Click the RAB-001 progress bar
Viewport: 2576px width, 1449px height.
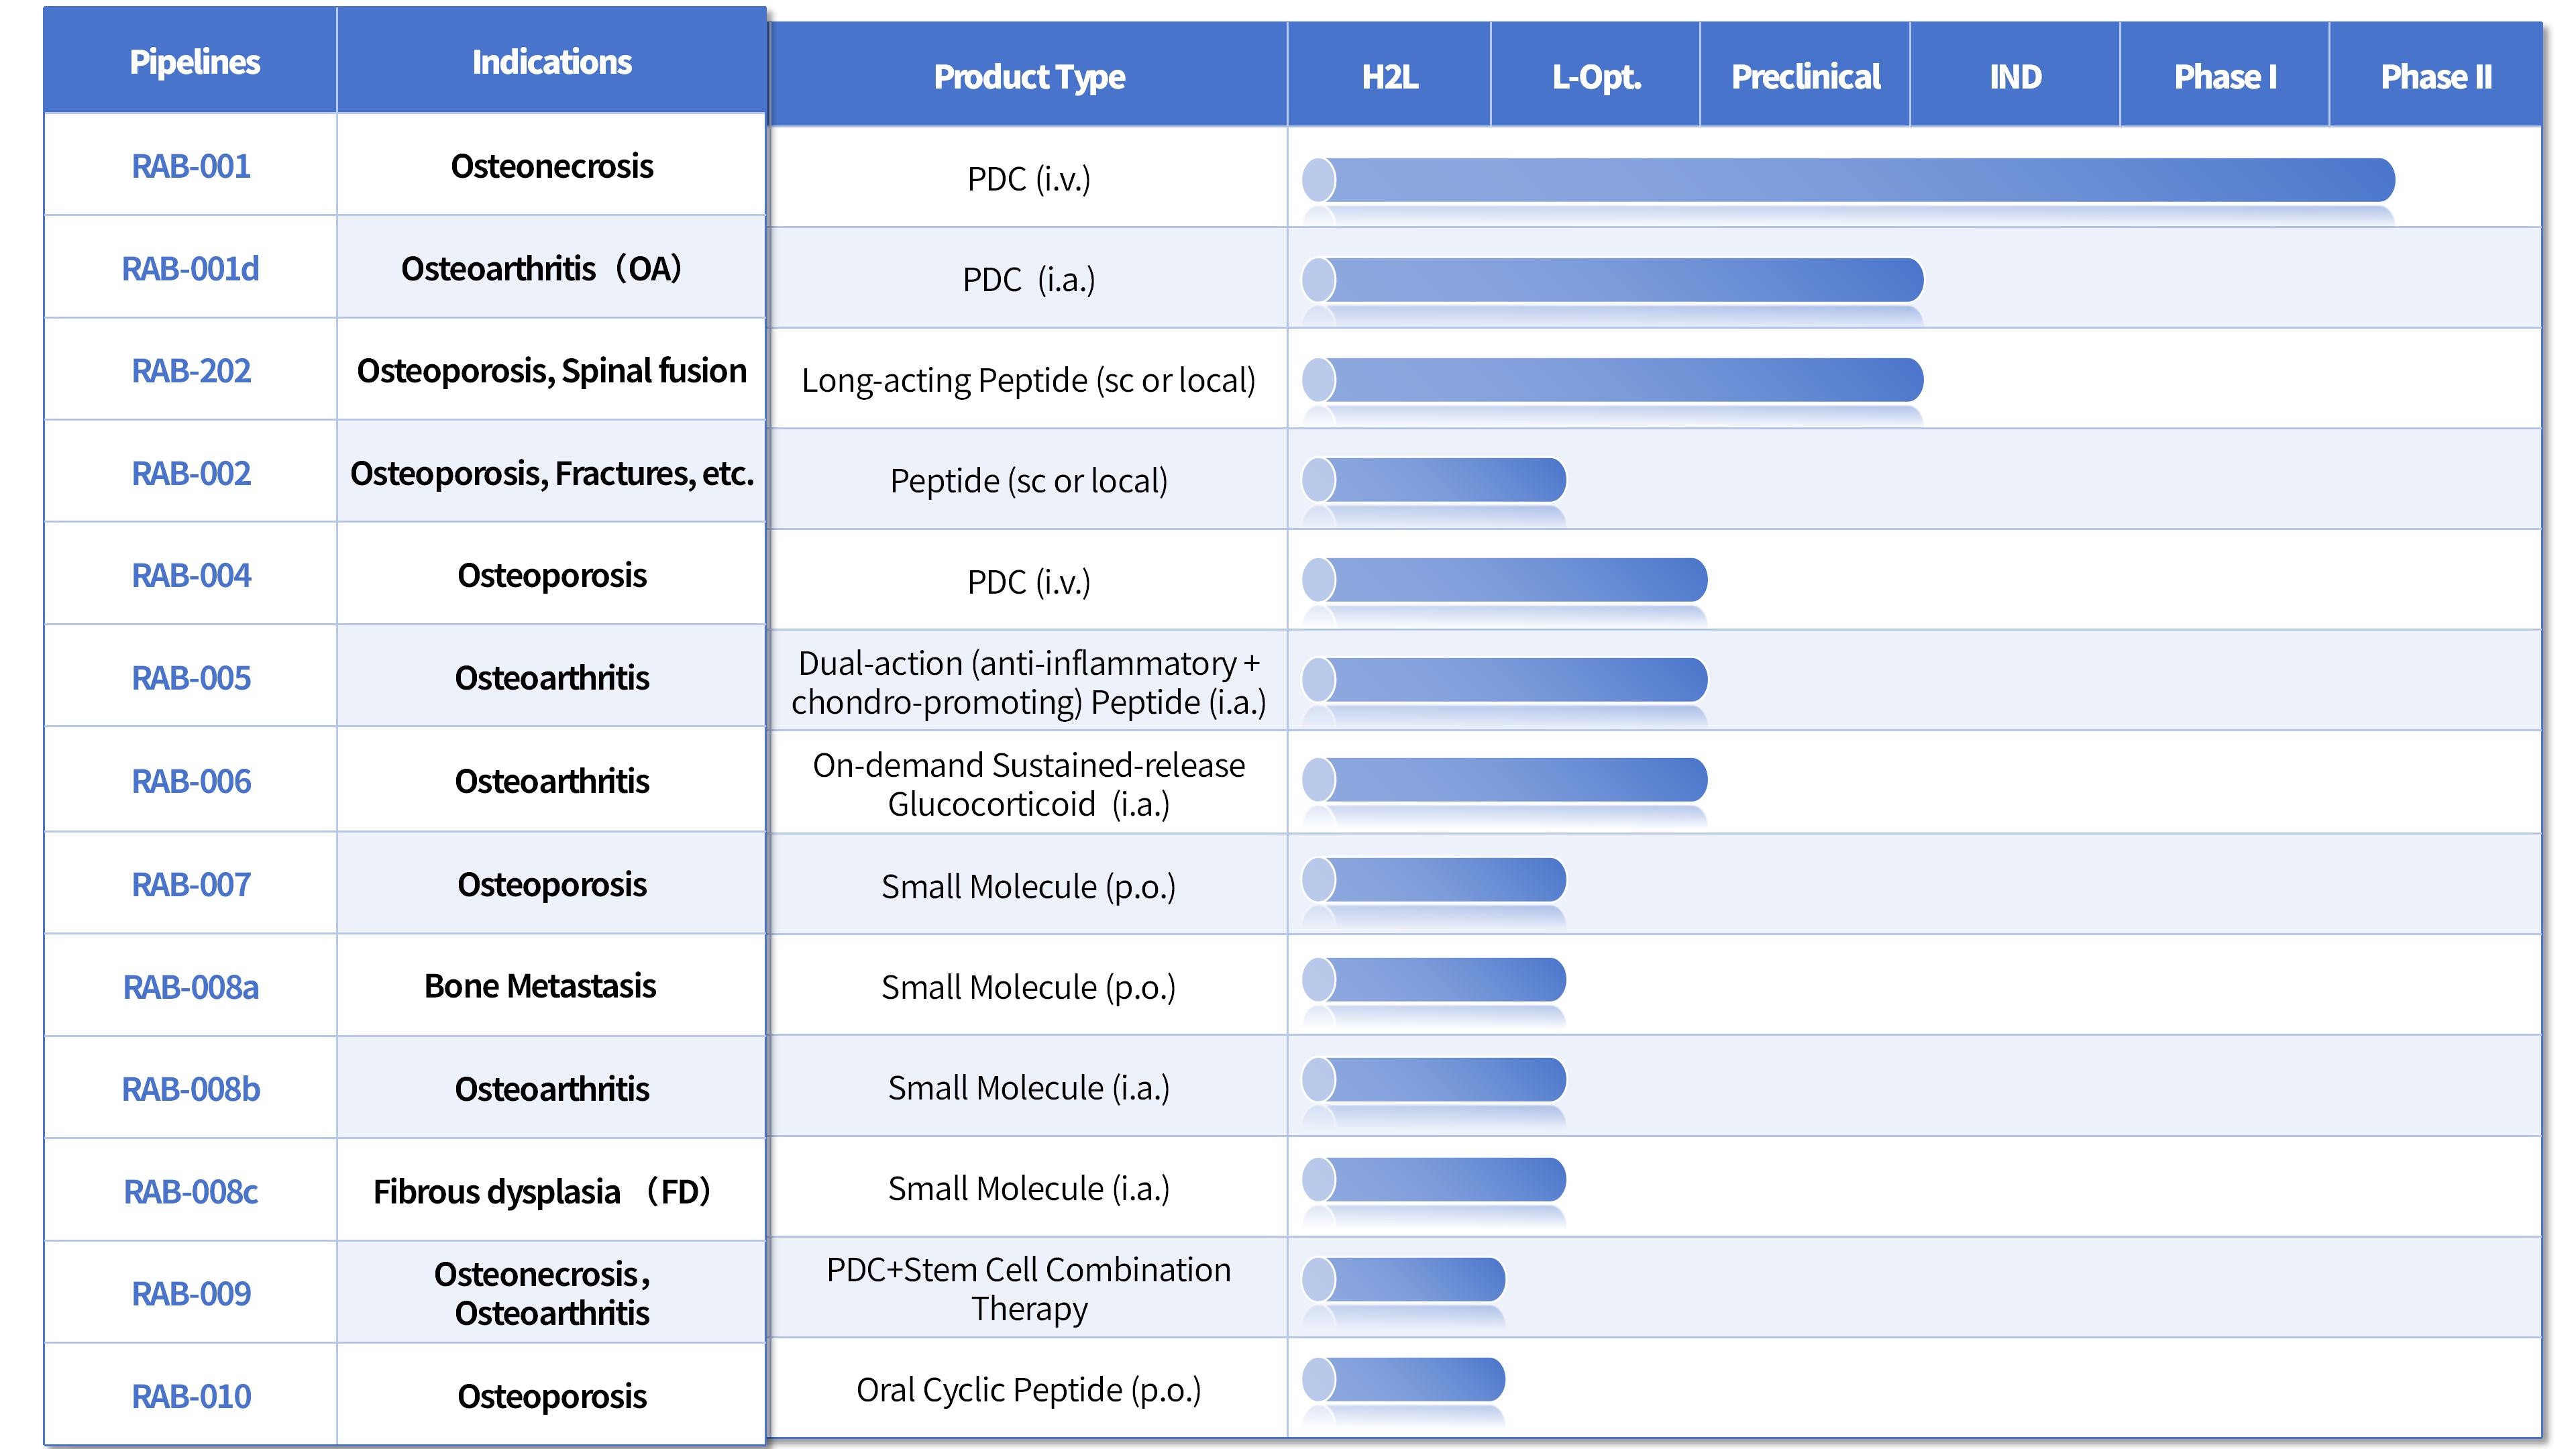tap(1848, 180)
